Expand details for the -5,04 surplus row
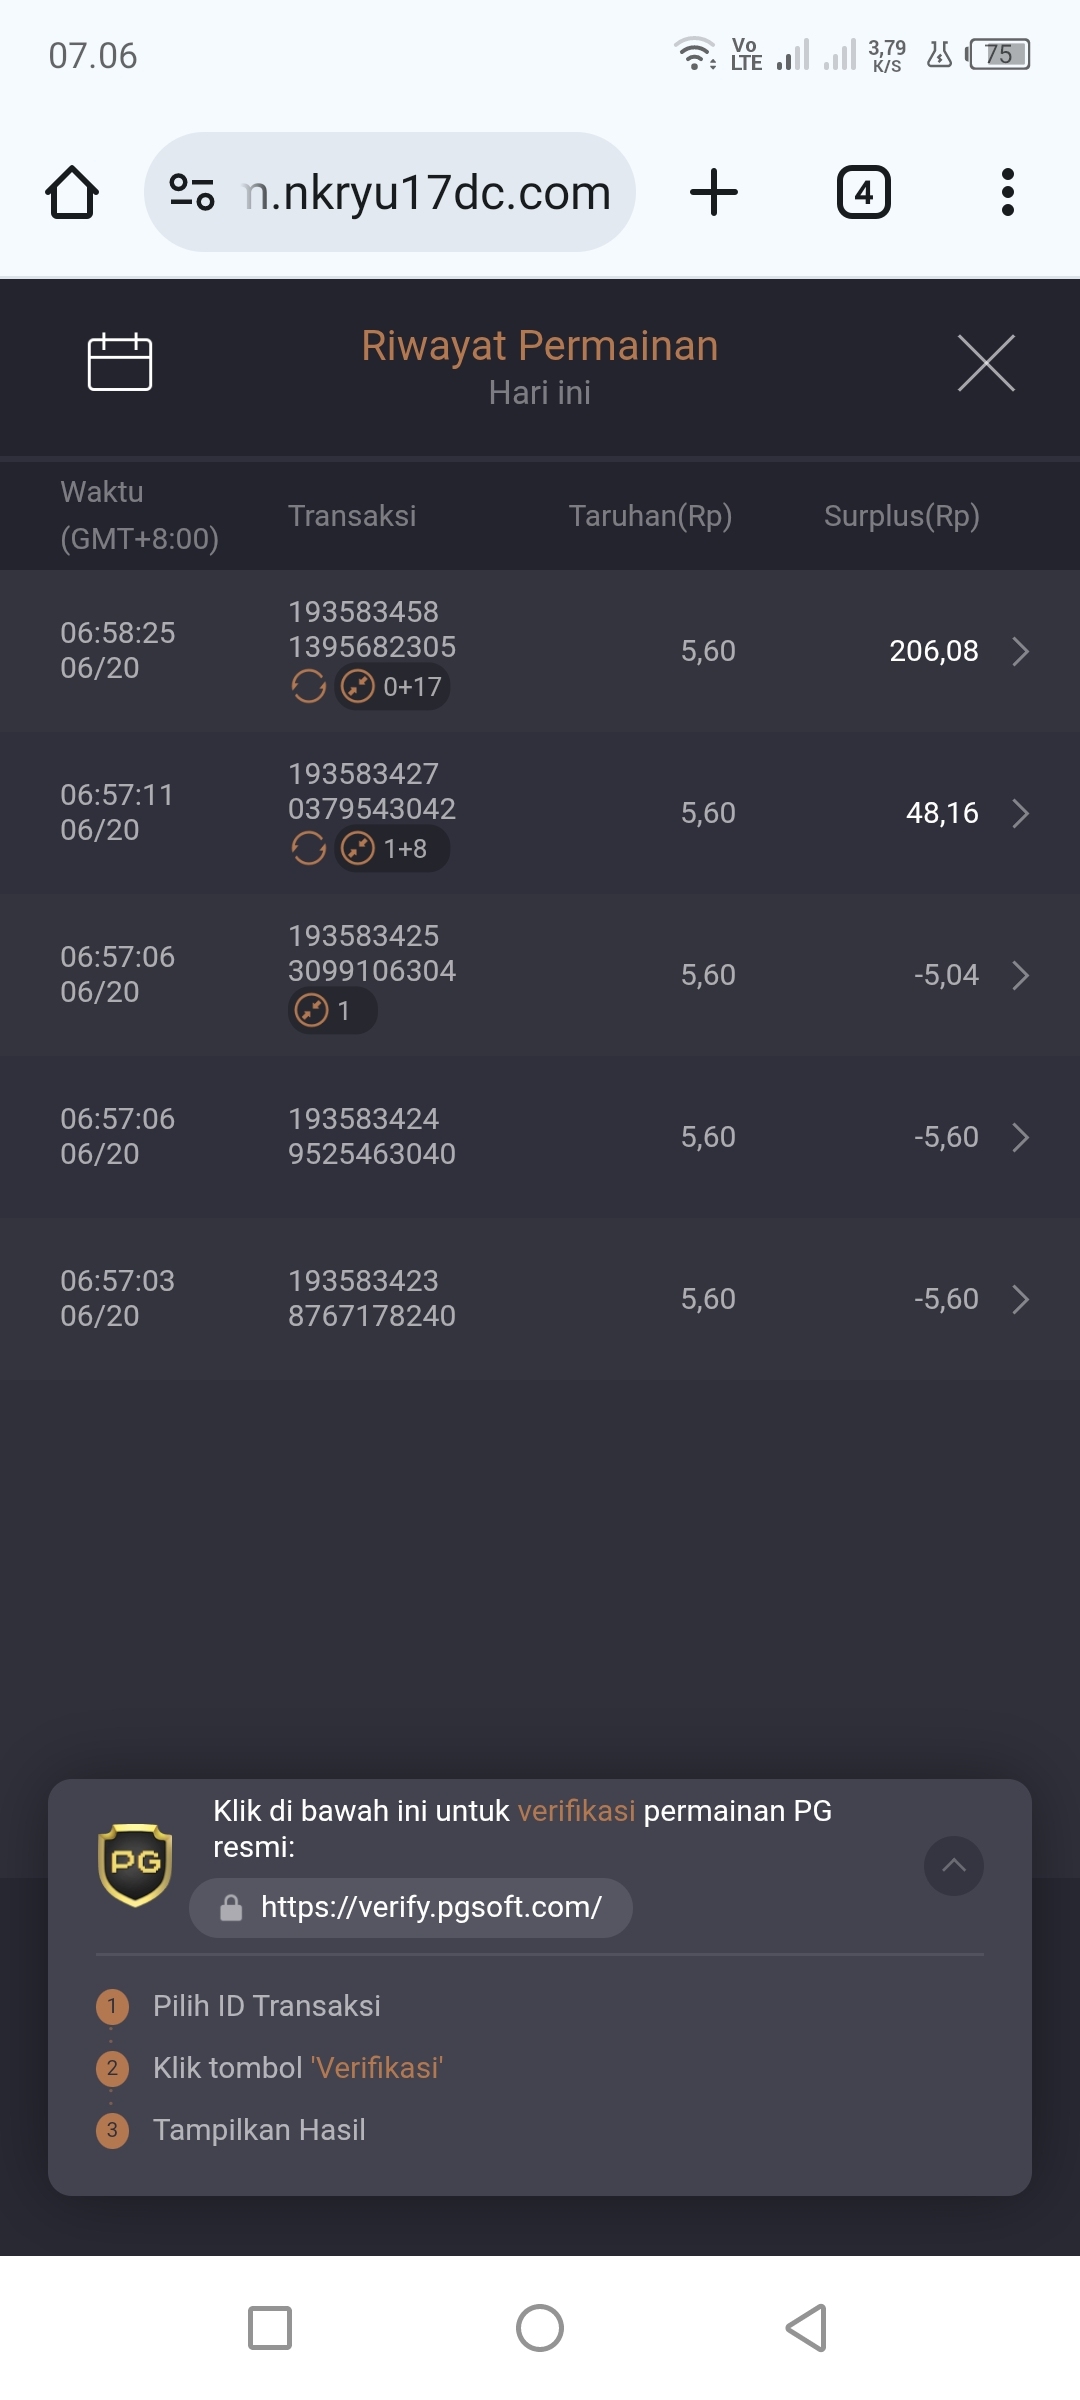1080x2400 pixels. coord(1021,975)
